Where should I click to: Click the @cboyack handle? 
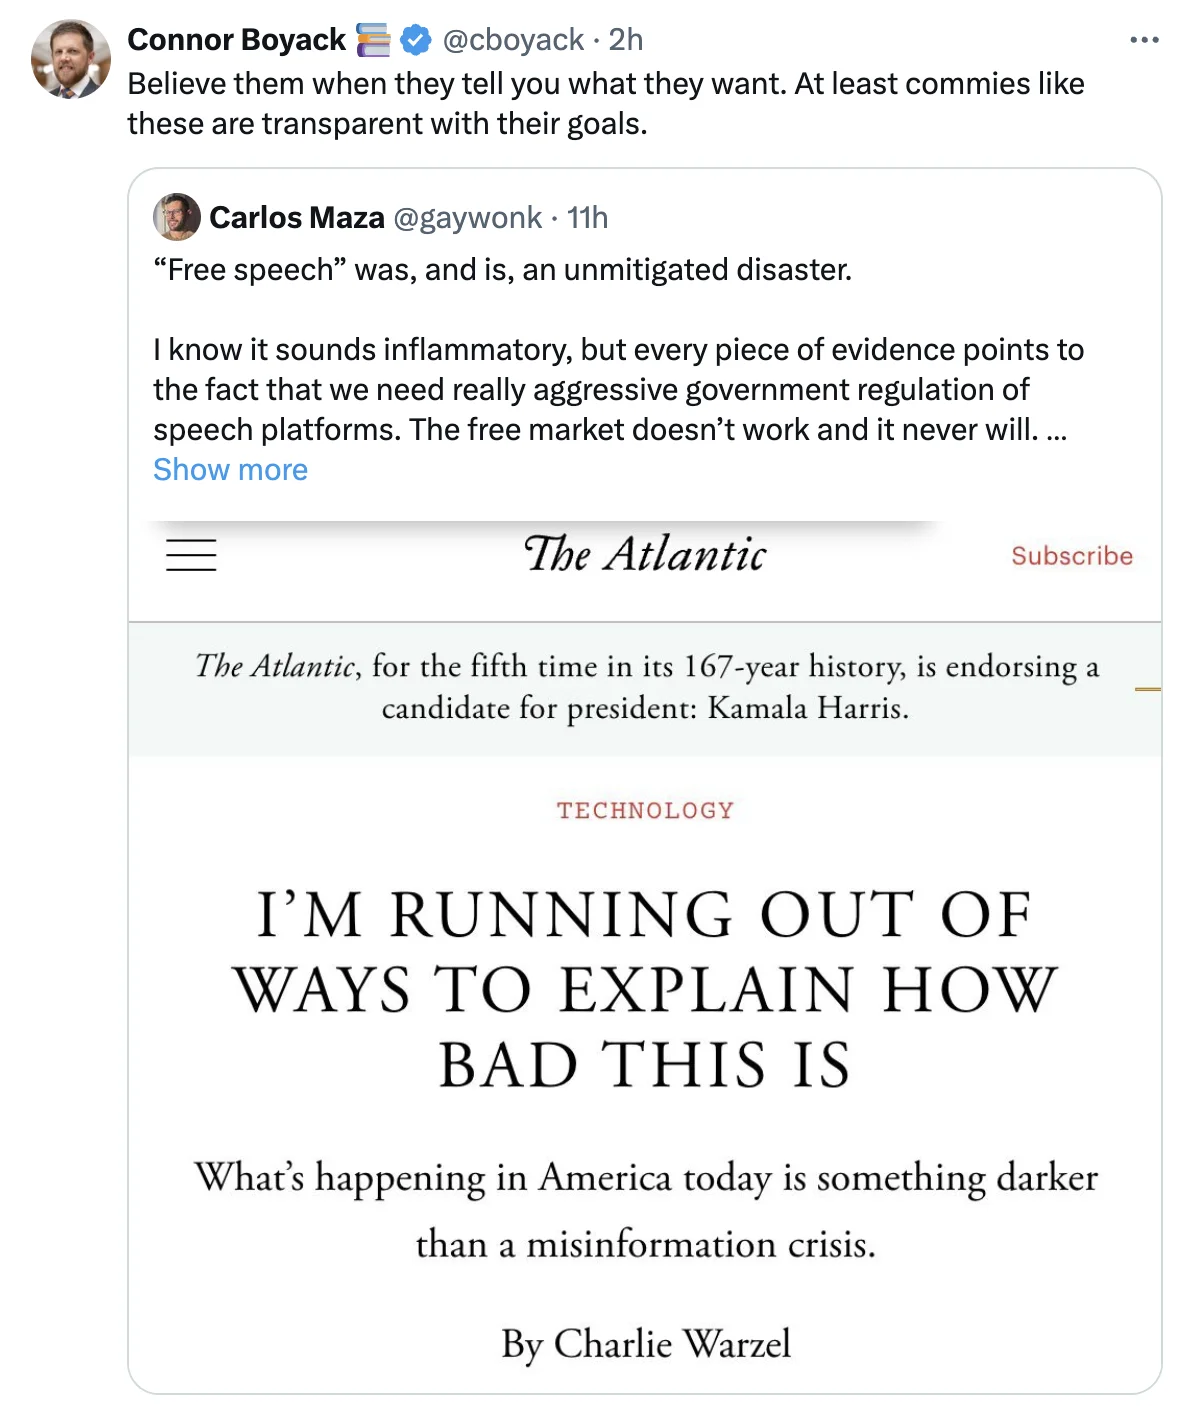tap(513, 40)
